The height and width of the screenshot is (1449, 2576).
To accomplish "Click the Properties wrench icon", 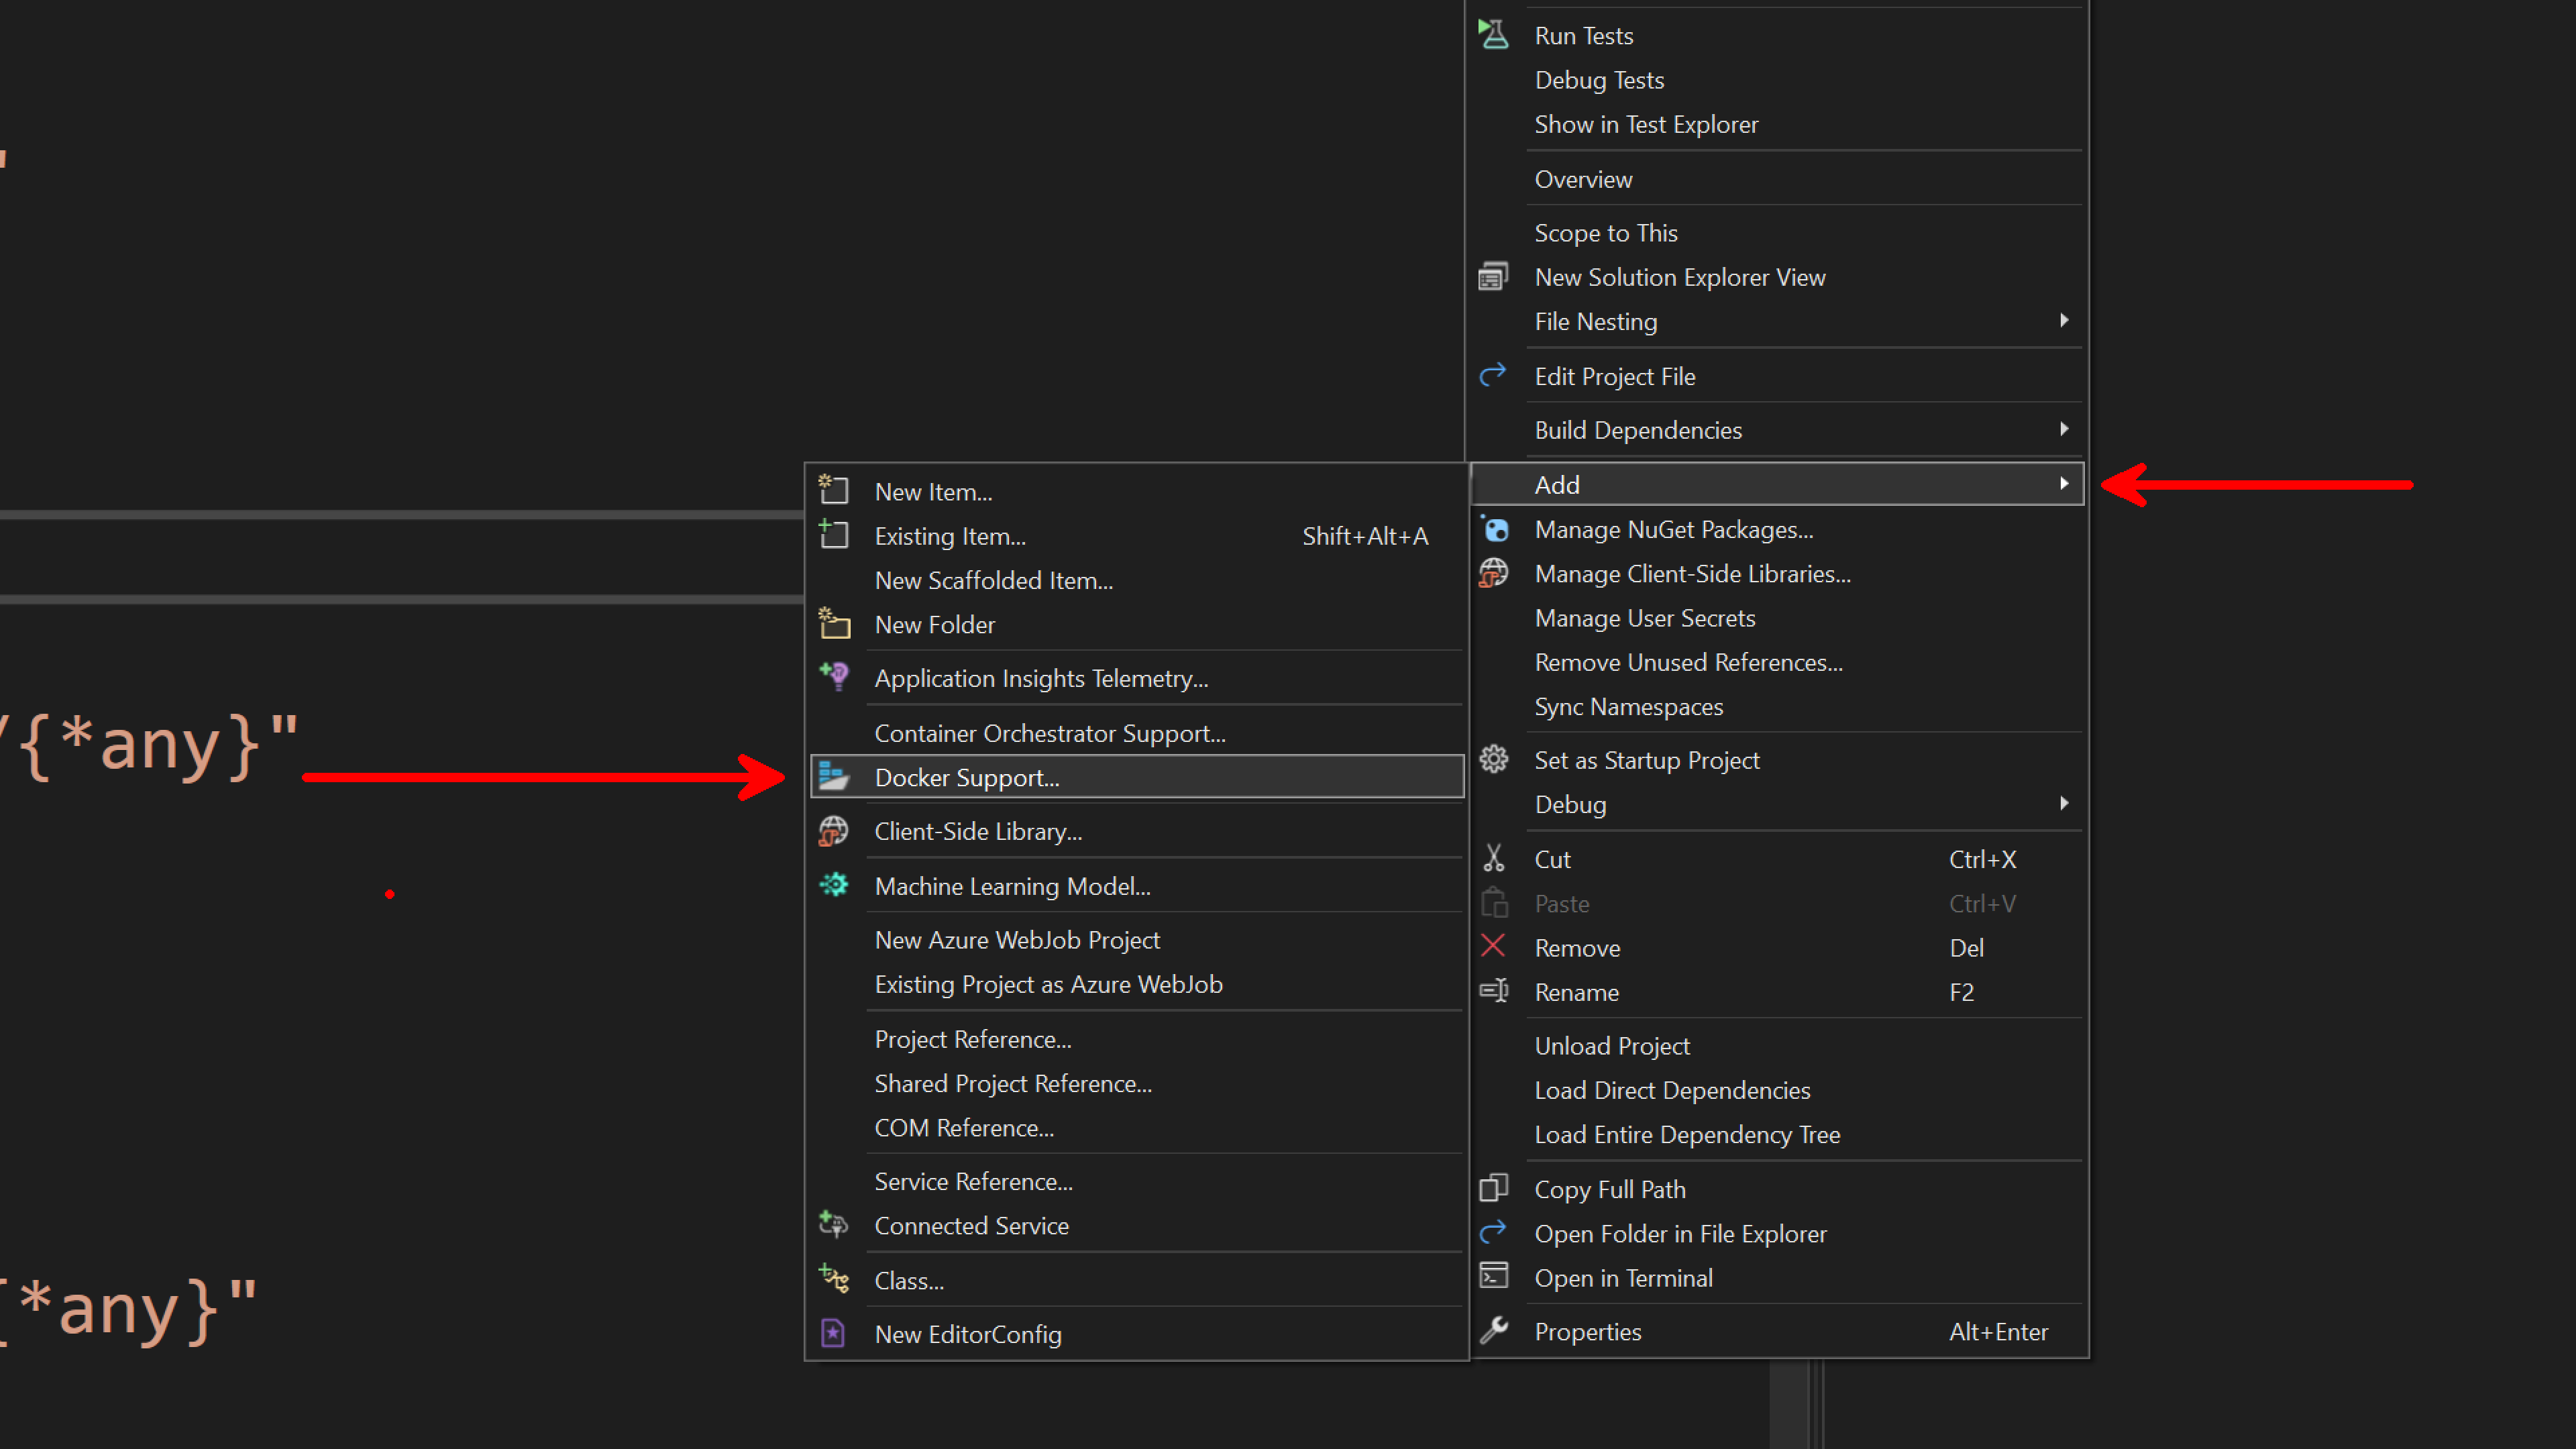I will [1493, 1331].
